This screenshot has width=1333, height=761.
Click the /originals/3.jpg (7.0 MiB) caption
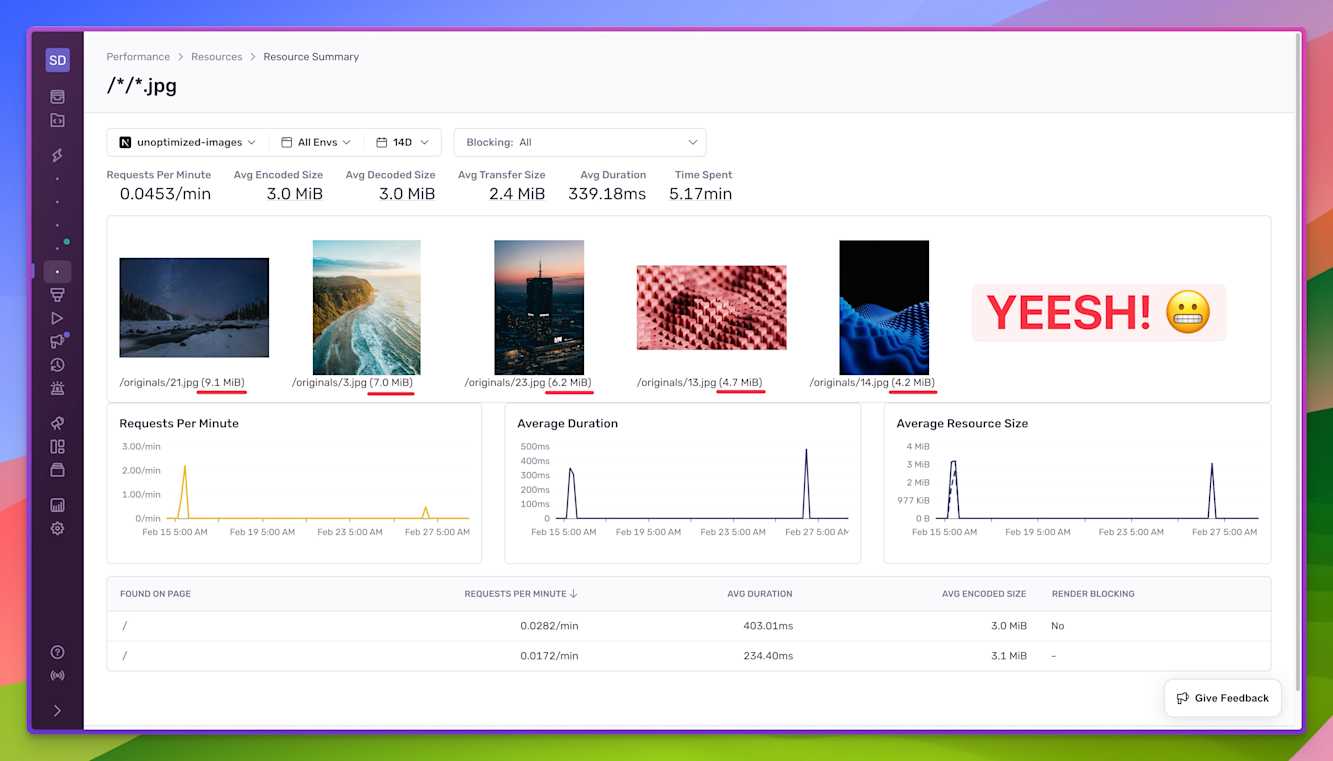point(352,383)
